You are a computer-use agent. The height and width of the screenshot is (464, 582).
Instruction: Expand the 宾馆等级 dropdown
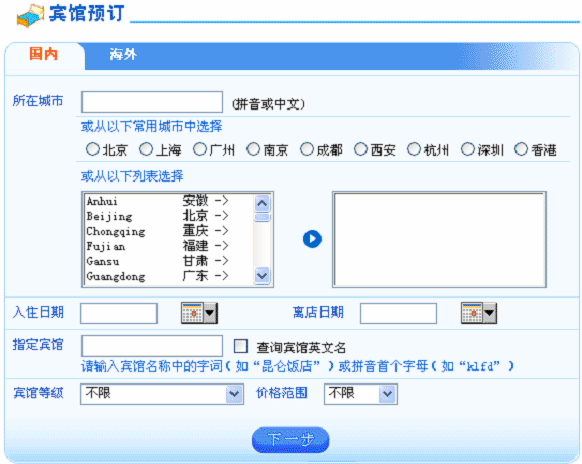point(162,394)
